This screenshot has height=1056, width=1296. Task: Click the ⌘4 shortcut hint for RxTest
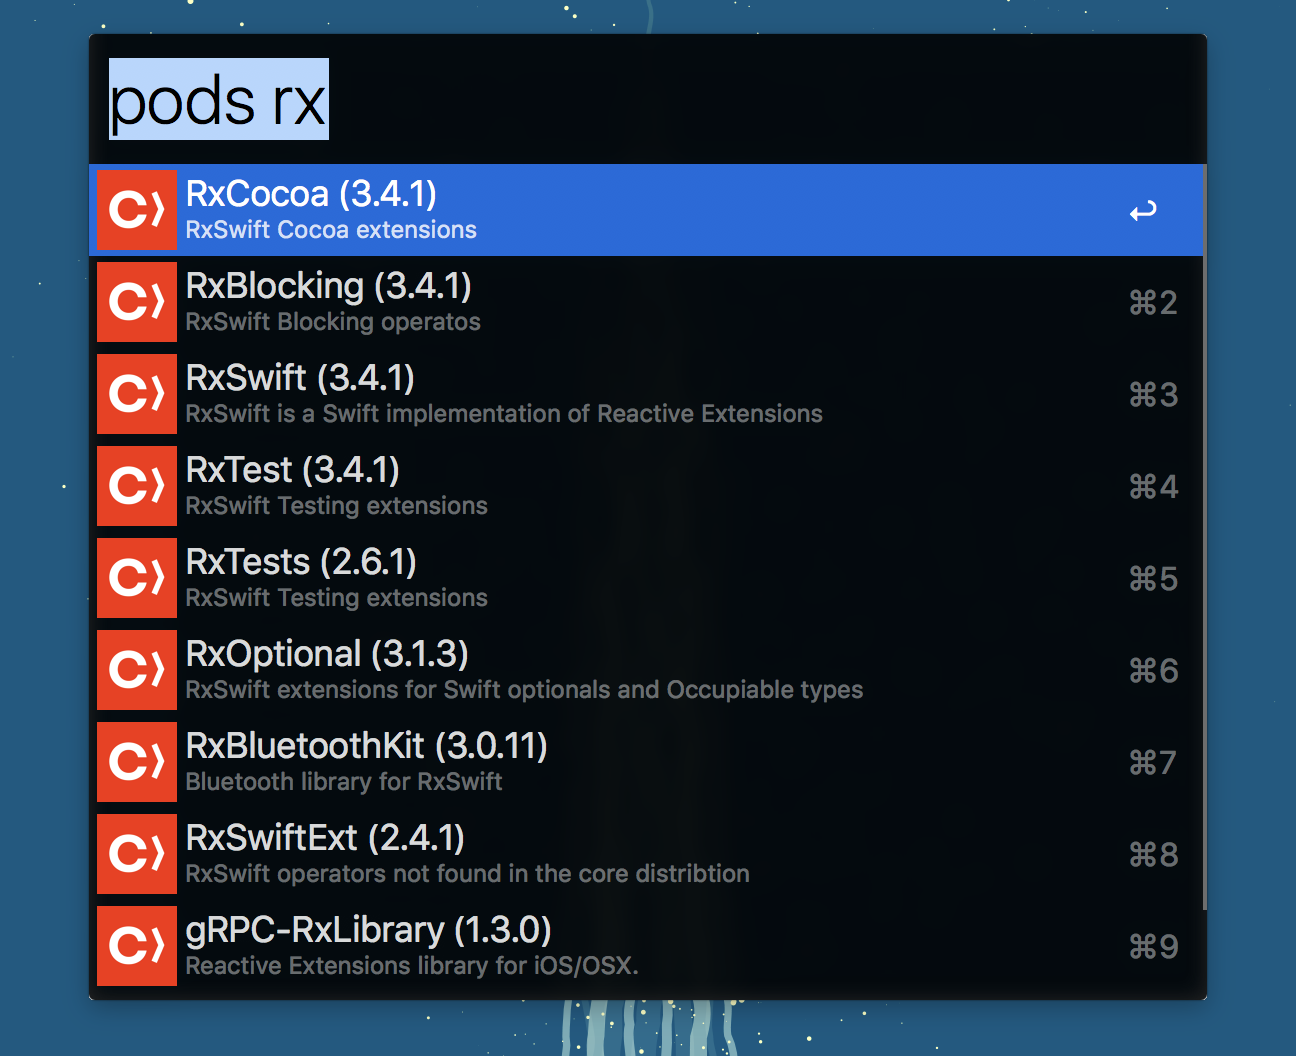[1153, 487]
